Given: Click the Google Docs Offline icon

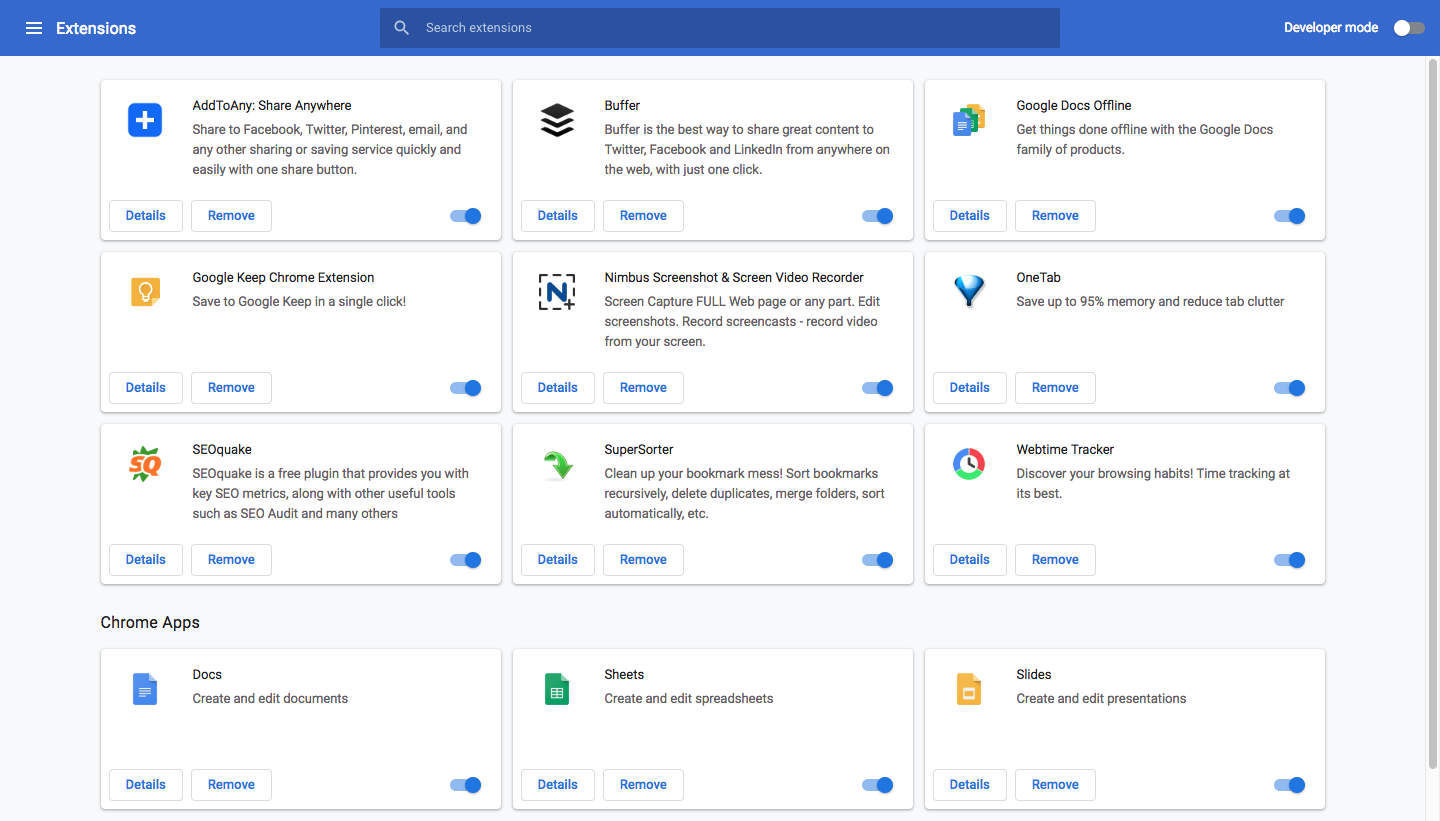Looking at the screenshot, I should click(x=969, y=121).
